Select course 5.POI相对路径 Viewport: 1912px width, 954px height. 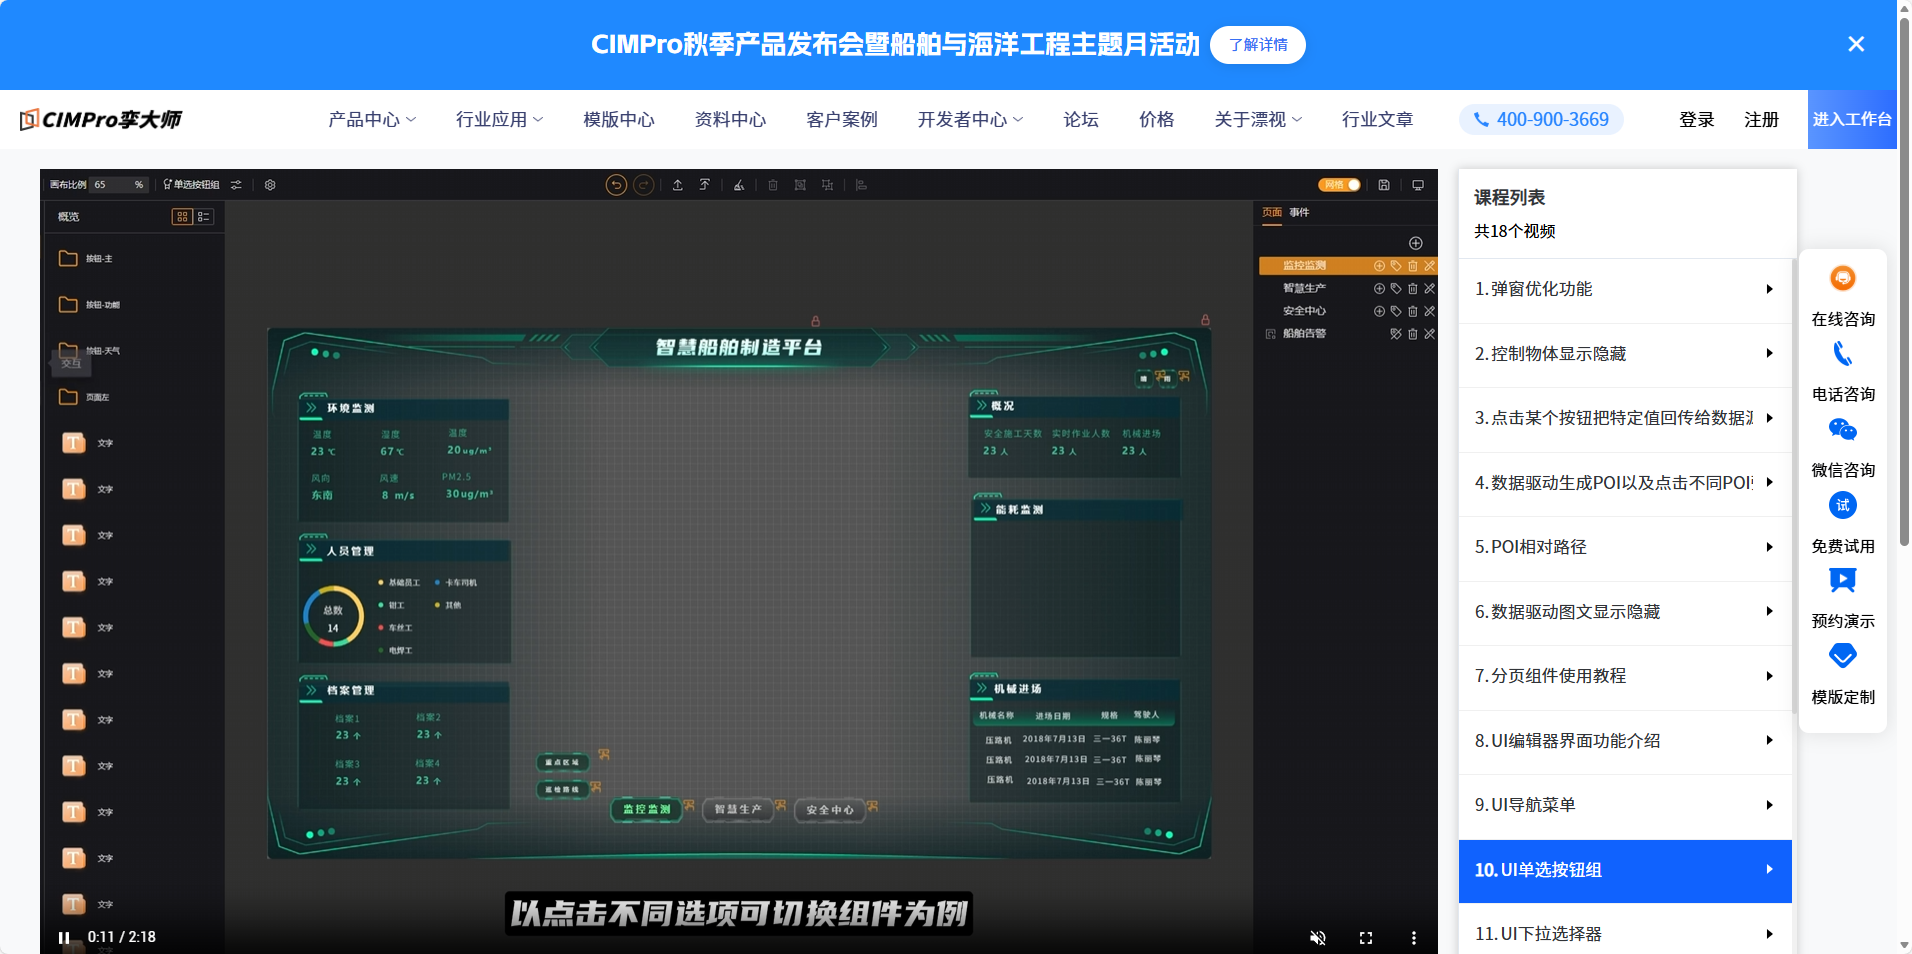pyautogui.click(x=1625, y=548)
